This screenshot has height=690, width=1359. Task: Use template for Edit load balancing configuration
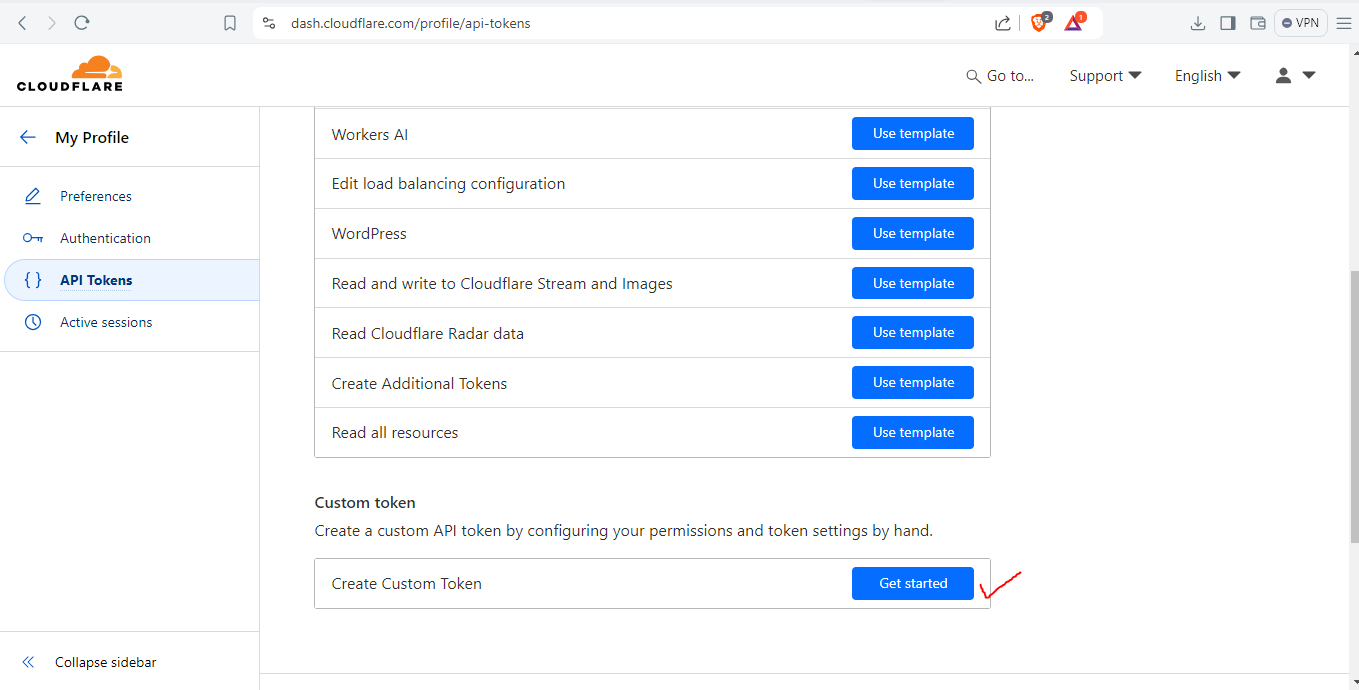coord(913,184)
